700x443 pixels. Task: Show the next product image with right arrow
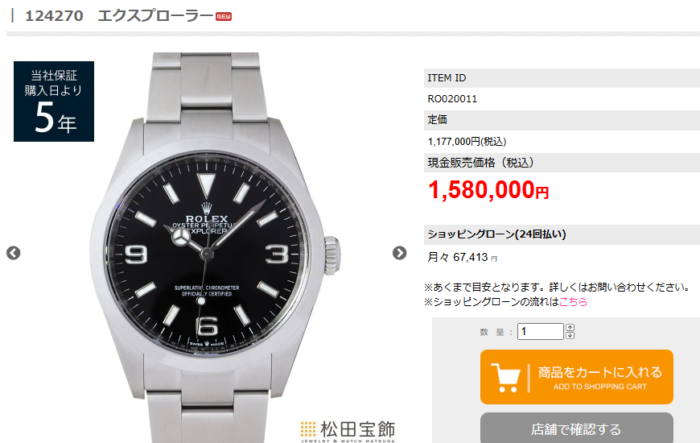coord(400,253)
